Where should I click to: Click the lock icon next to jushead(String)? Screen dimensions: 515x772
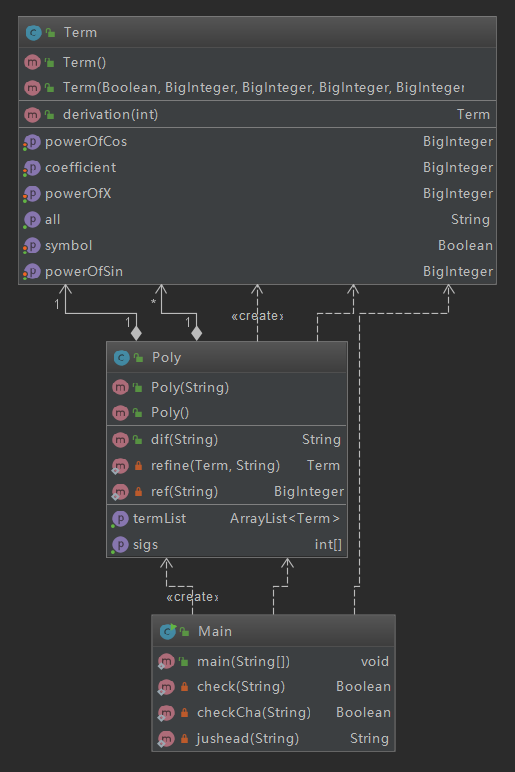click(184, 739)
